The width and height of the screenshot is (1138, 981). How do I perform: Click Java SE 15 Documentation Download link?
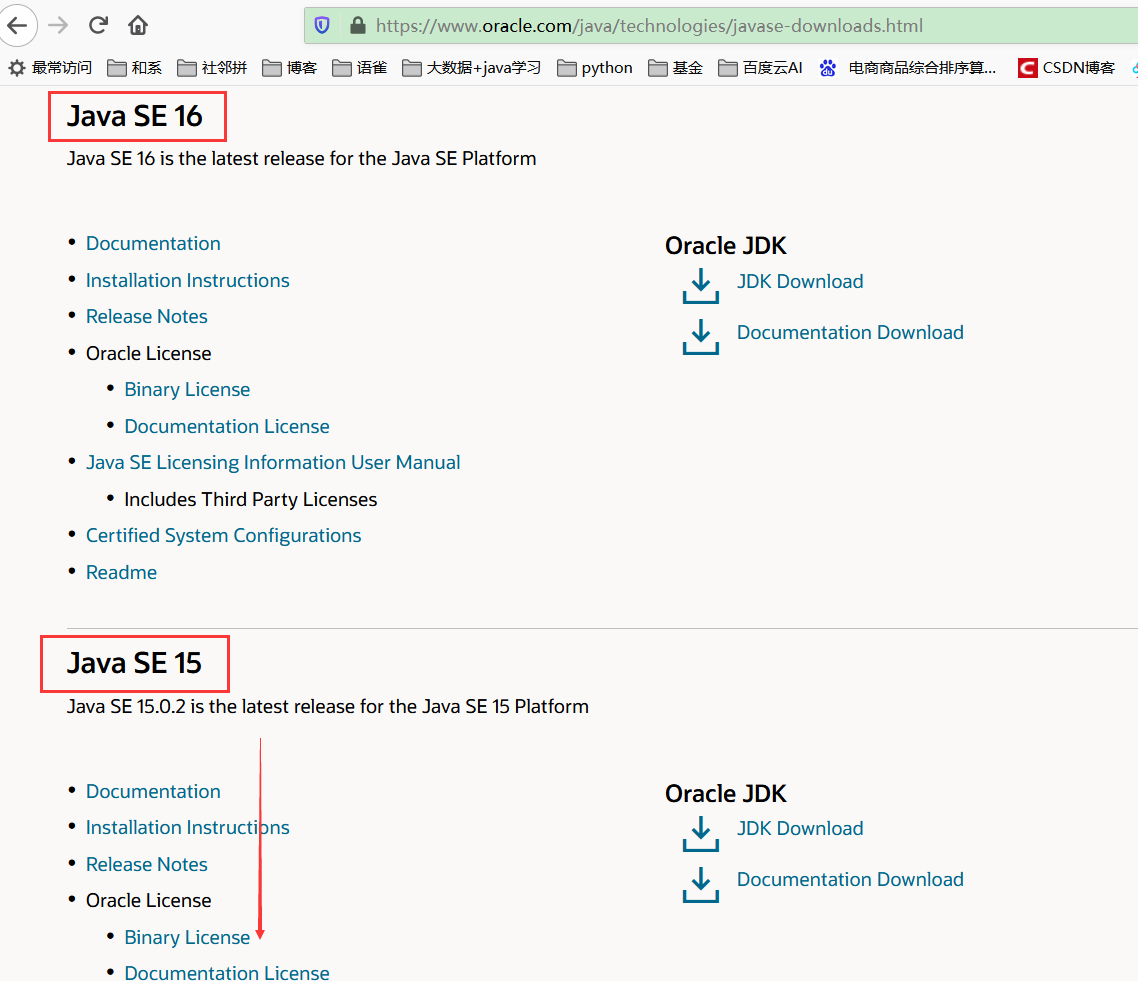(x=850, y=879)
